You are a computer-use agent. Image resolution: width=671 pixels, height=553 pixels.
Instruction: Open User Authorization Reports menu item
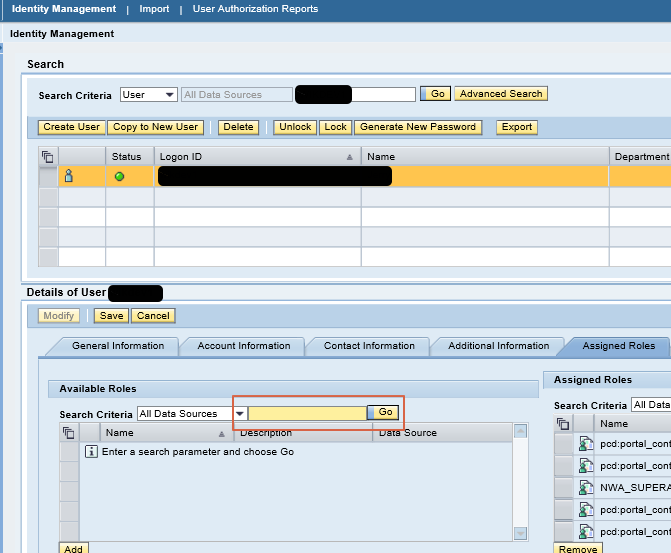(x=255, y=9)
